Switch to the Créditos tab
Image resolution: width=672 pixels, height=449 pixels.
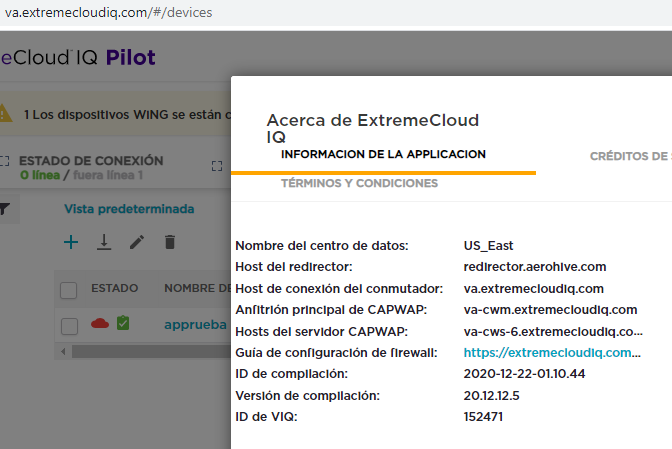630,156
